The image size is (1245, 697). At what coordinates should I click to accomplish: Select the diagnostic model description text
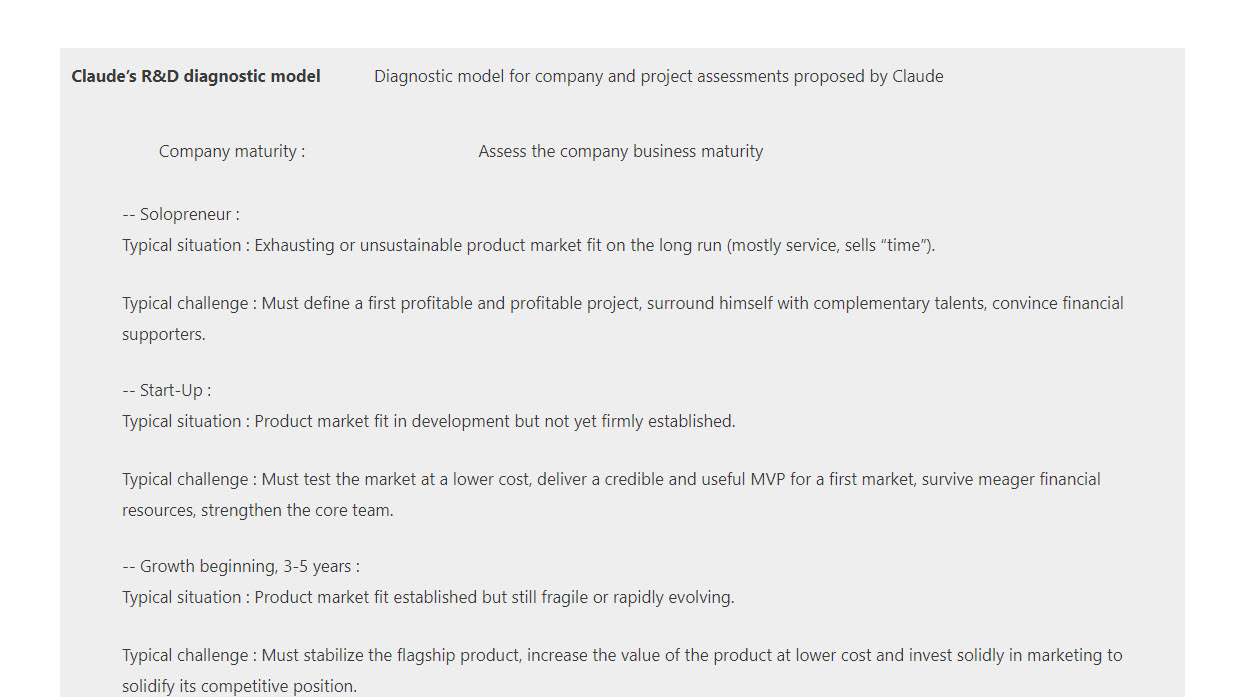point(659,76)
